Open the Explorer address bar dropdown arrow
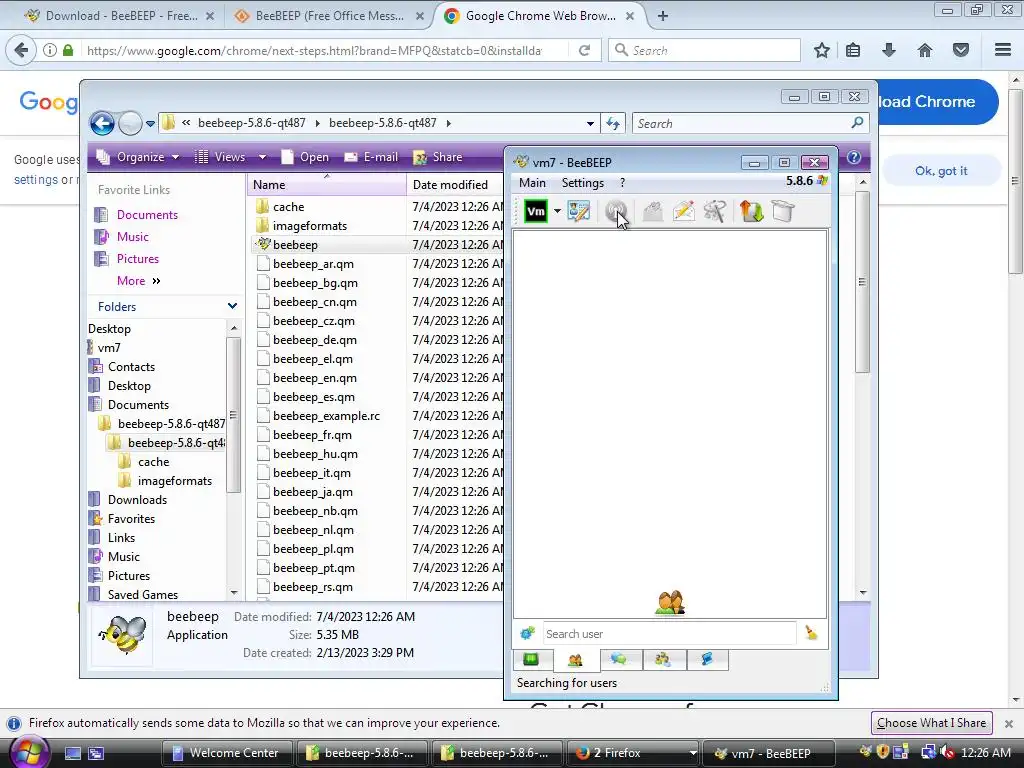Screen dimensions: 1024x768 [590, 123]
